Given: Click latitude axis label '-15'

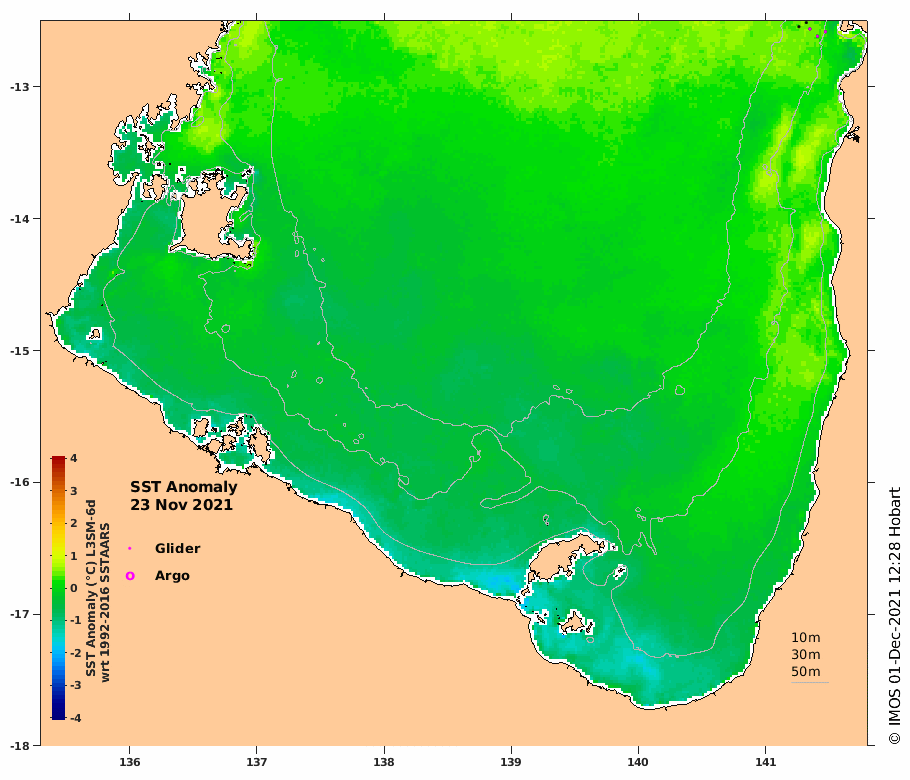Looking at the screenshot, I should pyautogui.click(x=19, y=351).
